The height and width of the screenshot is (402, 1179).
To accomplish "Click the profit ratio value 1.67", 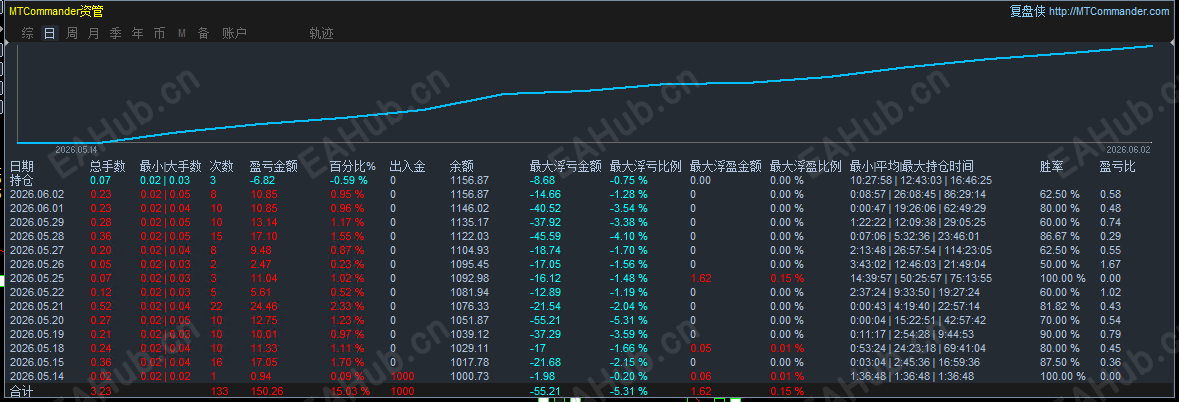I will [x=1111, y=264].
